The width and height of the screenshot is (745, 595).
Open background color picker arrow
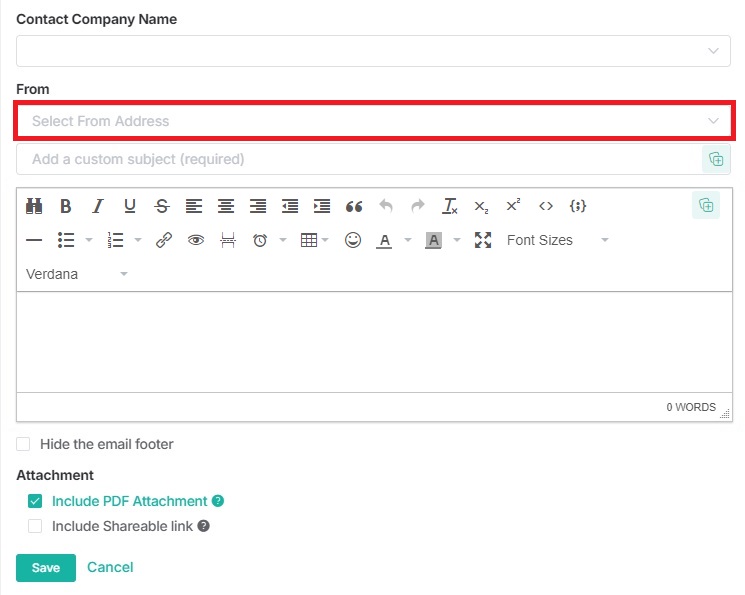[457, 240]
